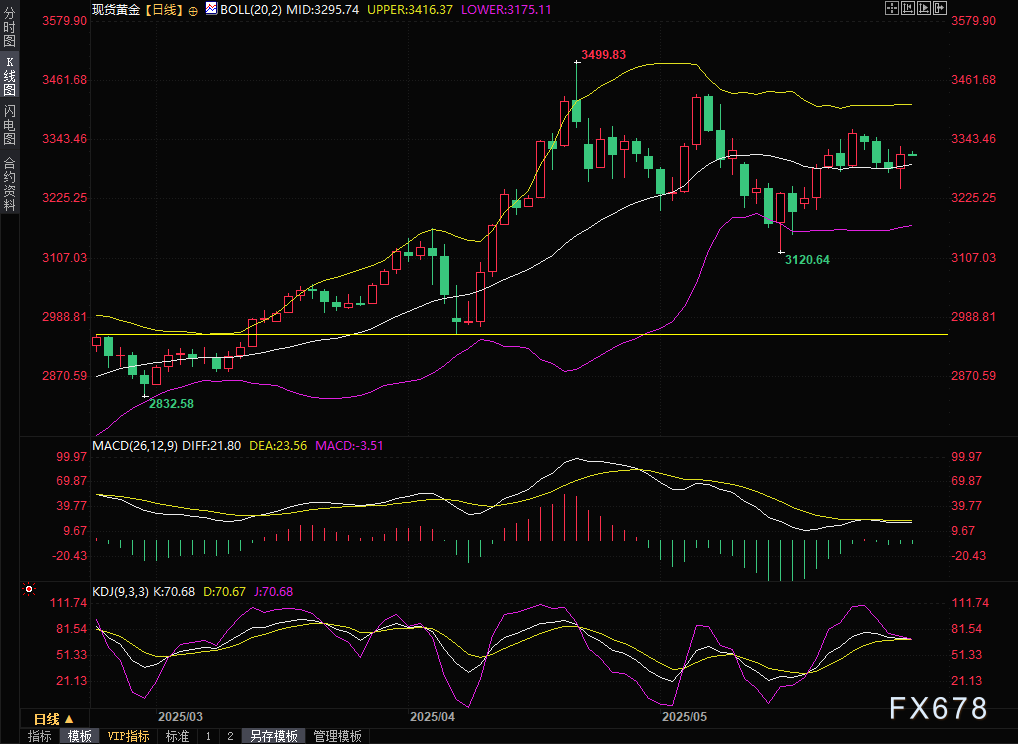Select the 模板 bottom tab

pos(80,736)
